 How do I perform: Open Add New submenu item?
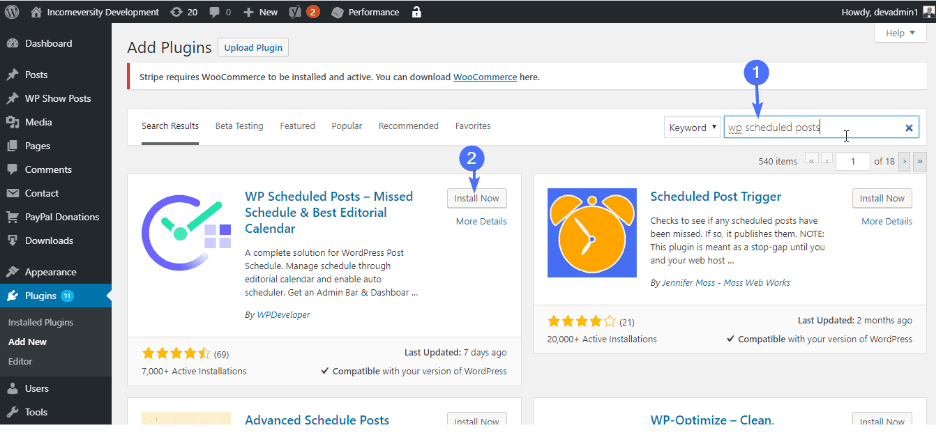pyautogui.click(x=28, y=342)
